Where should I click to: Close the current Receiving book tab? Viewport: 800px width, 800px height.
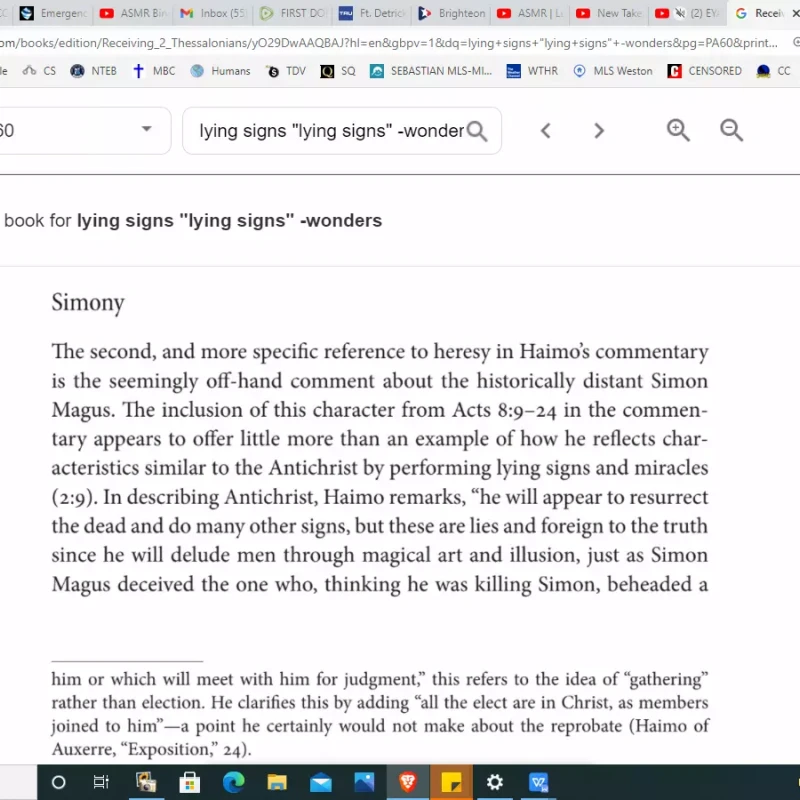795,13
